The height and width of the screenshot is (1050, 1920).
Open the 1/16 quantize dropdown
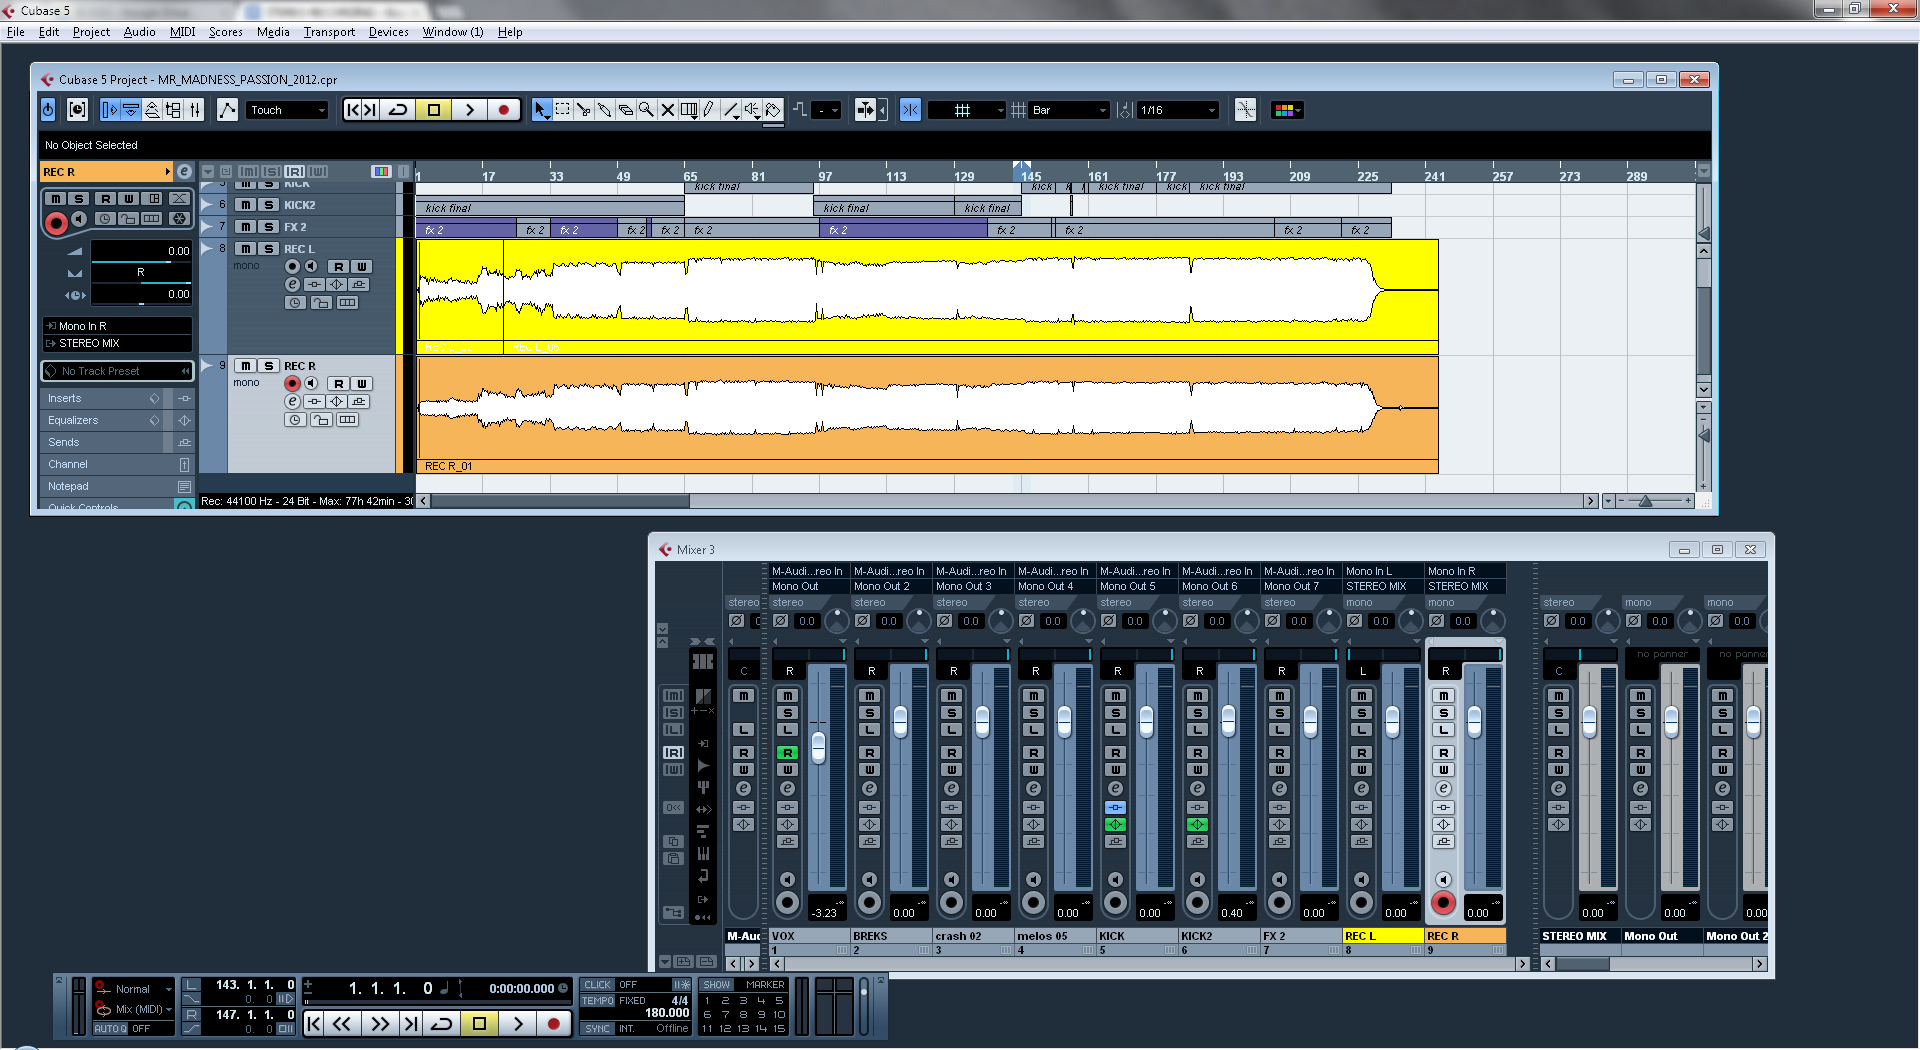pyautogui.click(x=1178, y=110)
